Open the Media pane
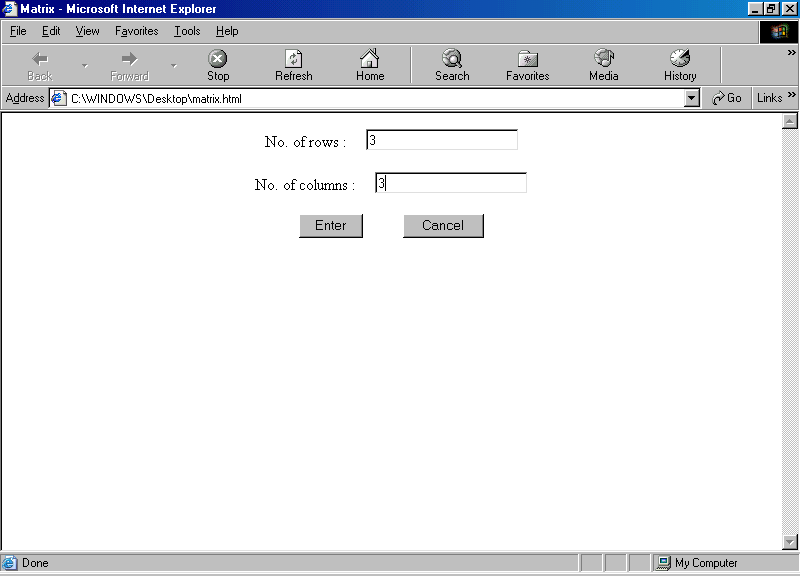The image size is (800, 576). point(604,65)
